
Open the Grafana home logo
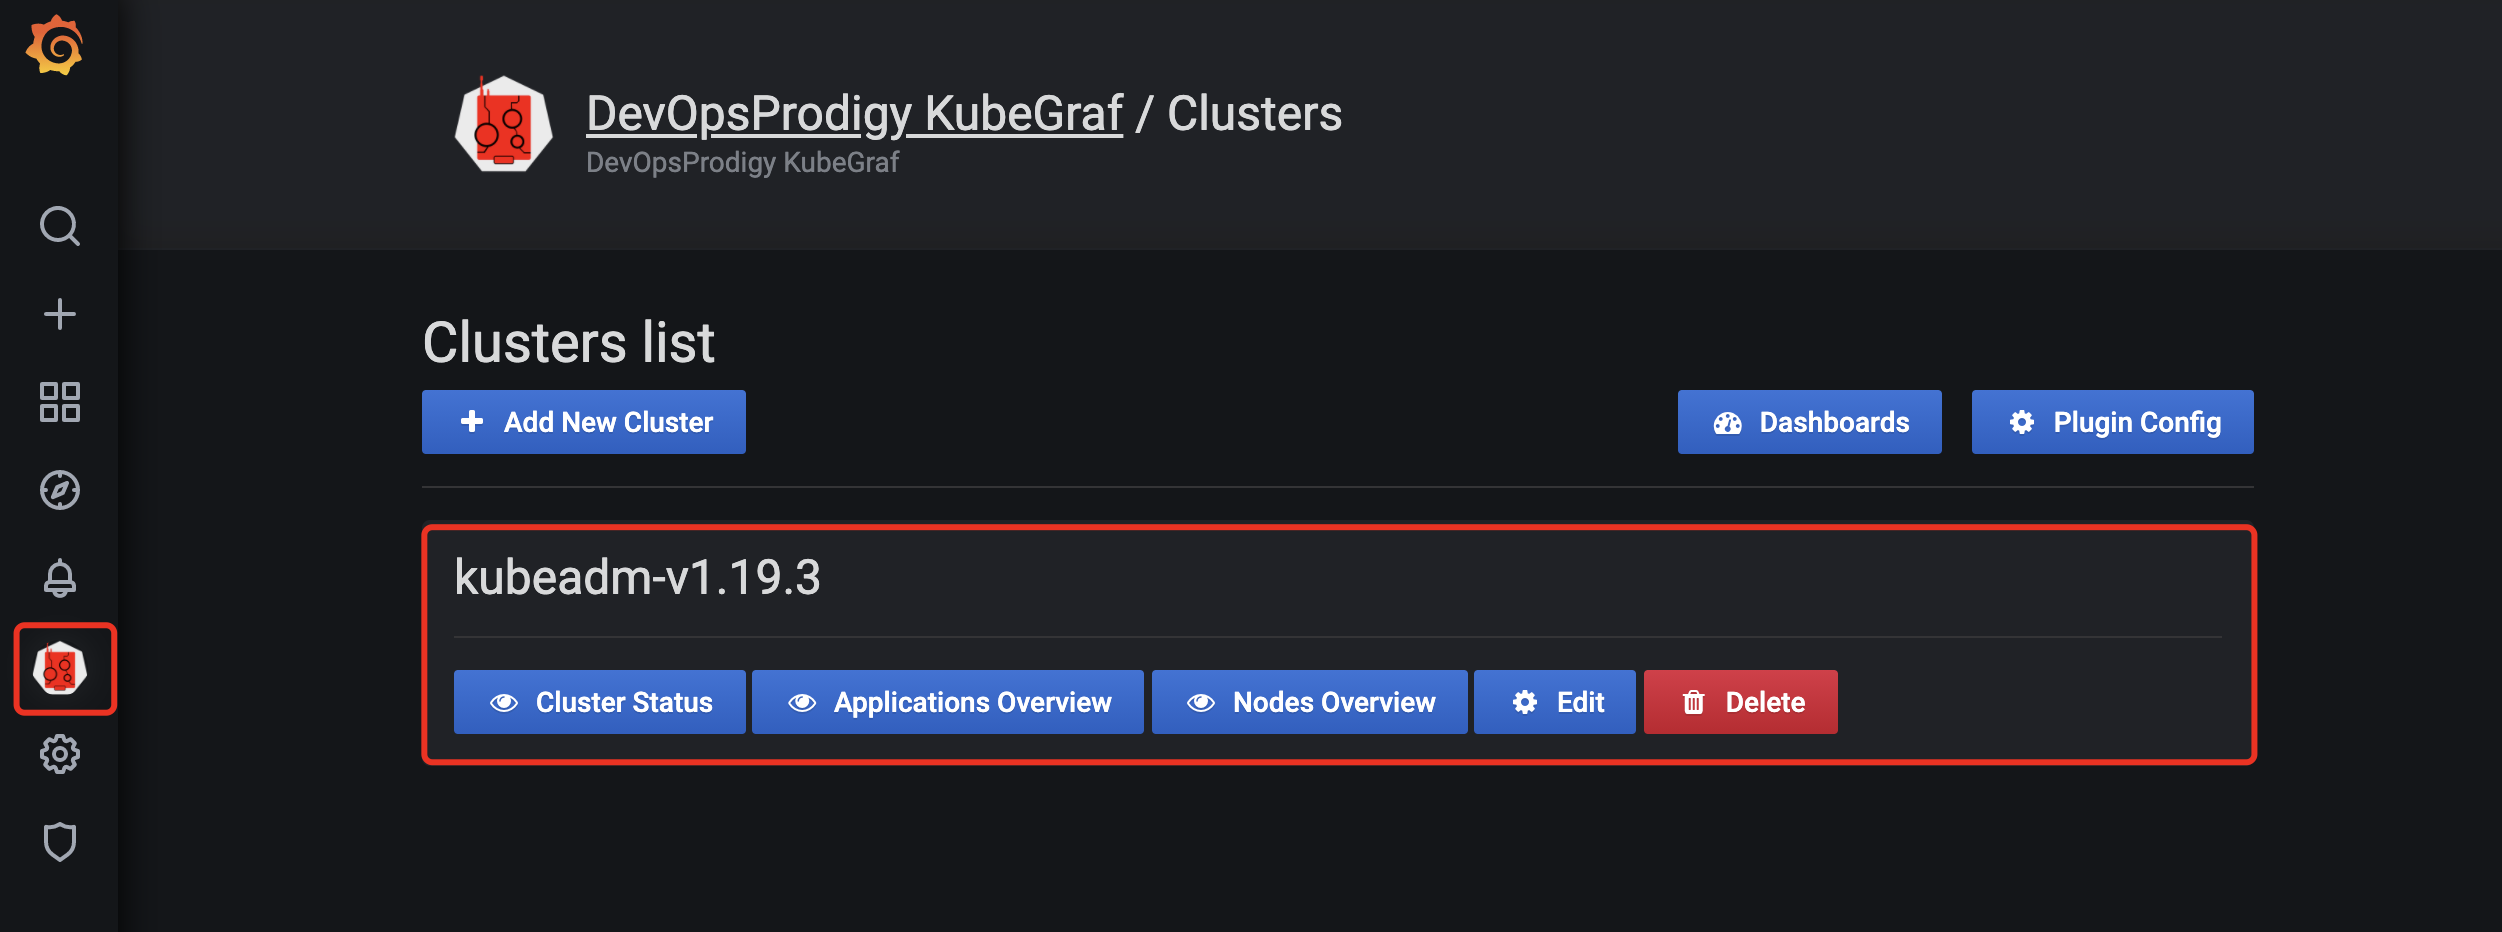tap(55, 45)
